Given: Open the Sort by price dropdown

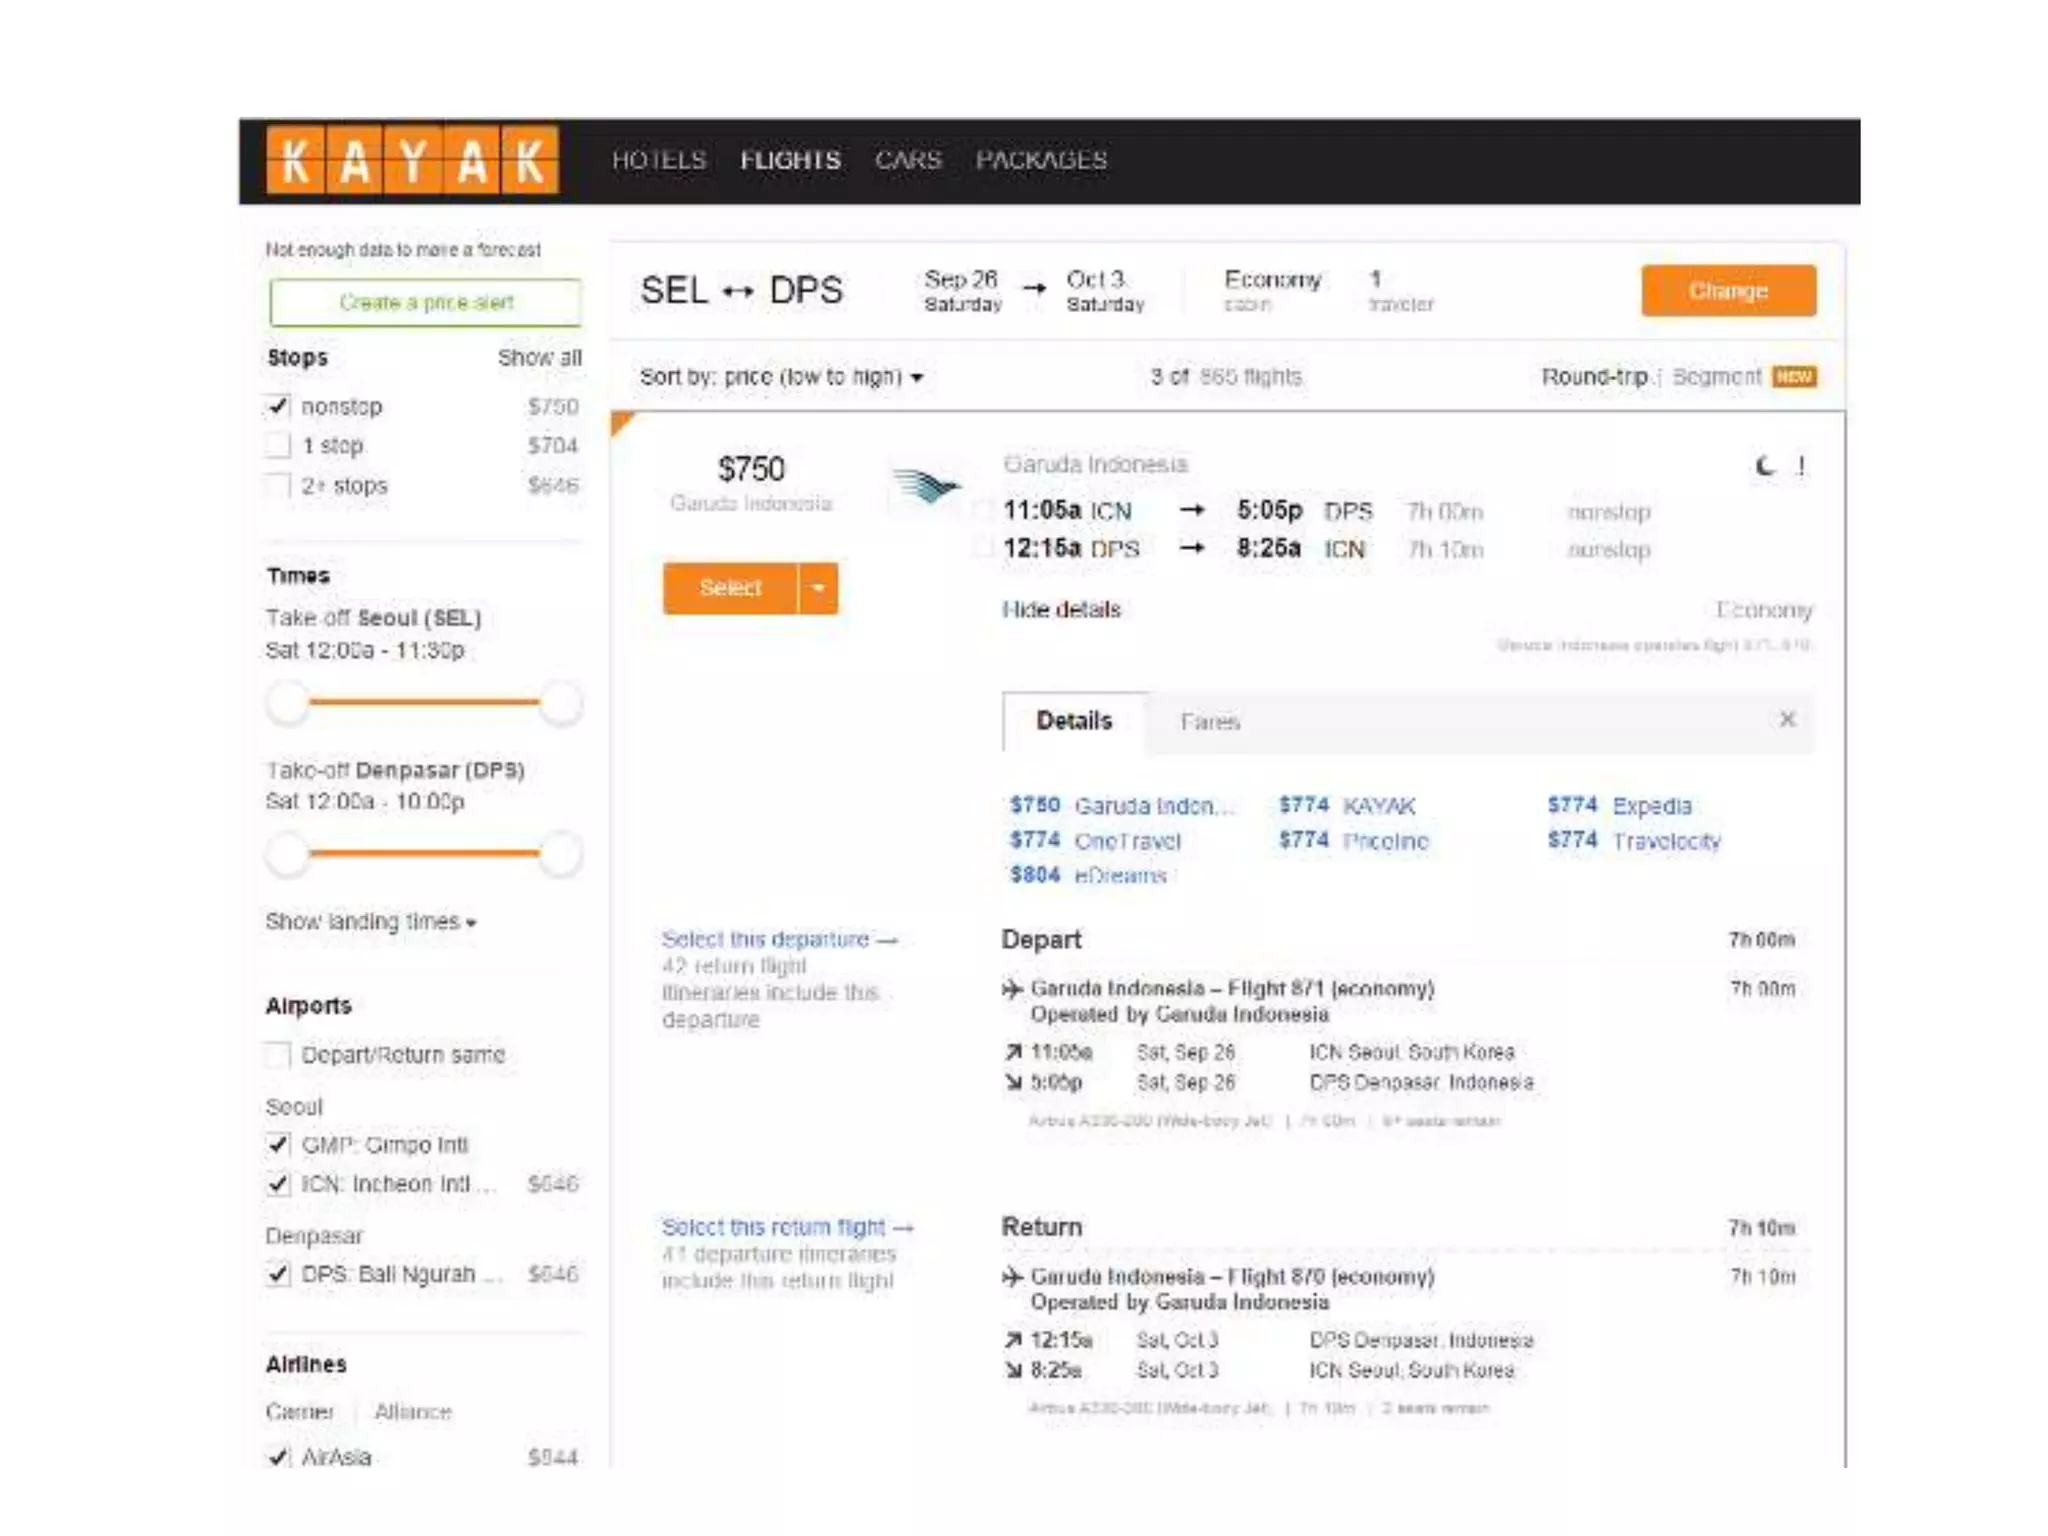Looking at the screenshot, I should click(781, 377).
